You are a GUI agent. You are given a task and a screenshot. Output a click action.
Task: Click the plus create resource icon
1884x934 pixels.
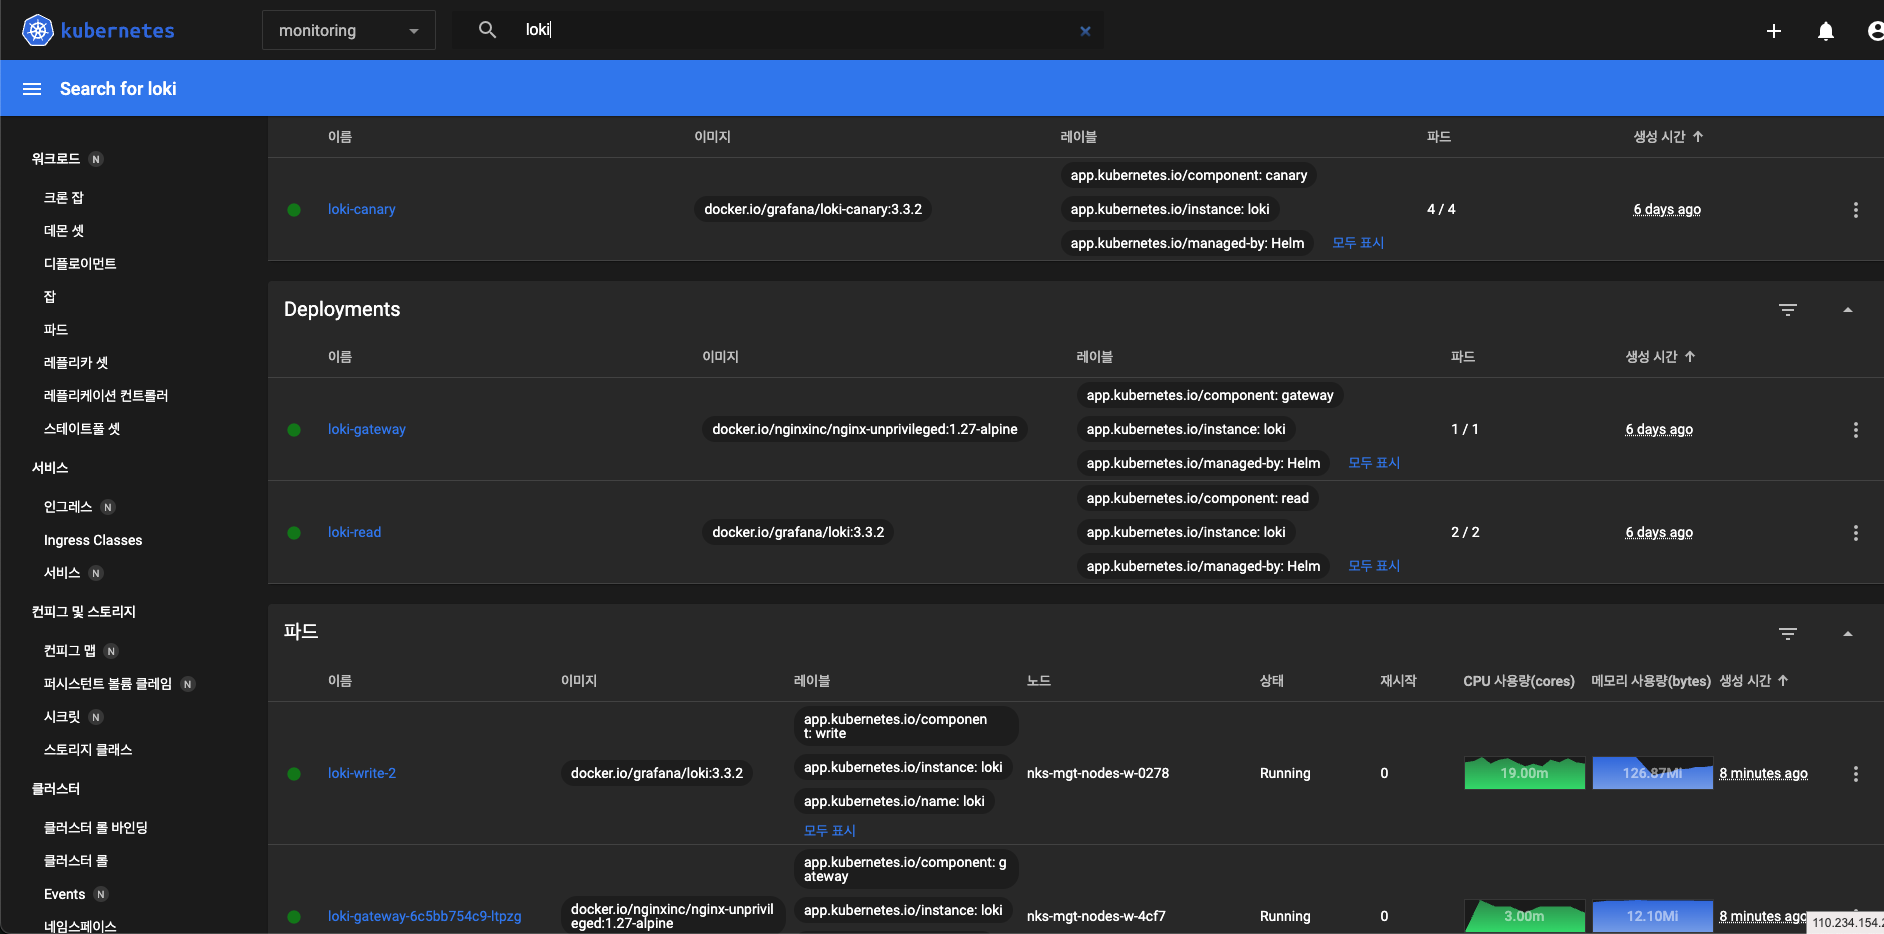1774,31
